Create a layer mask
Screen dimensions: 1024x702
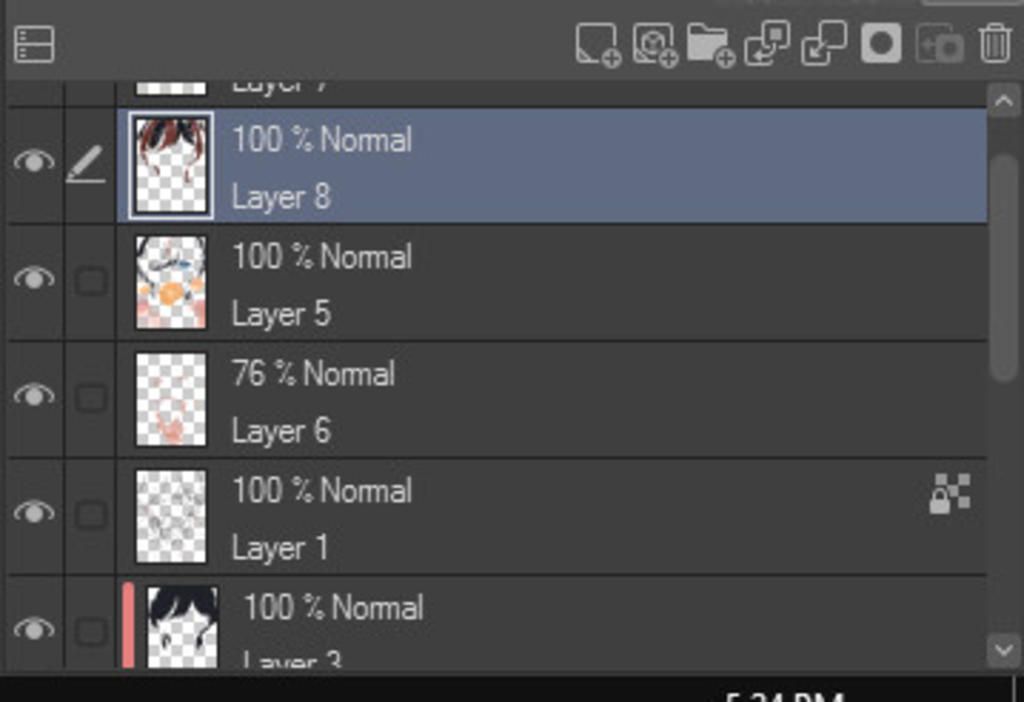pos(881,44)
